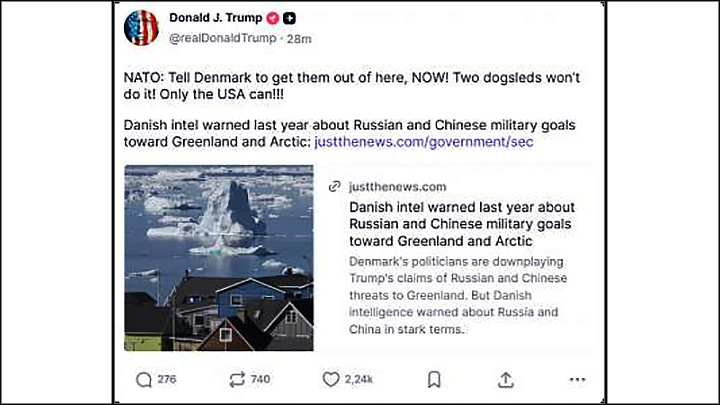This screenshot has height=405, width=720.
Task: Click the black plus badge beside the name
Action: click(290, 18)
